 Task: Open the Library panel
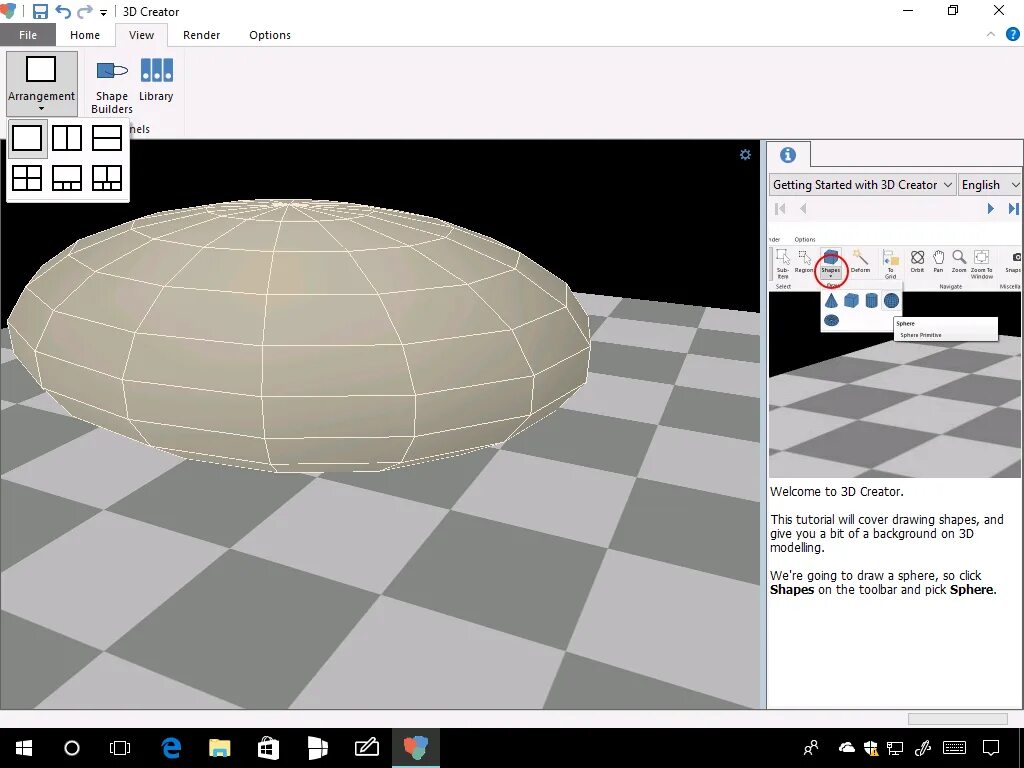coord(156,80)
